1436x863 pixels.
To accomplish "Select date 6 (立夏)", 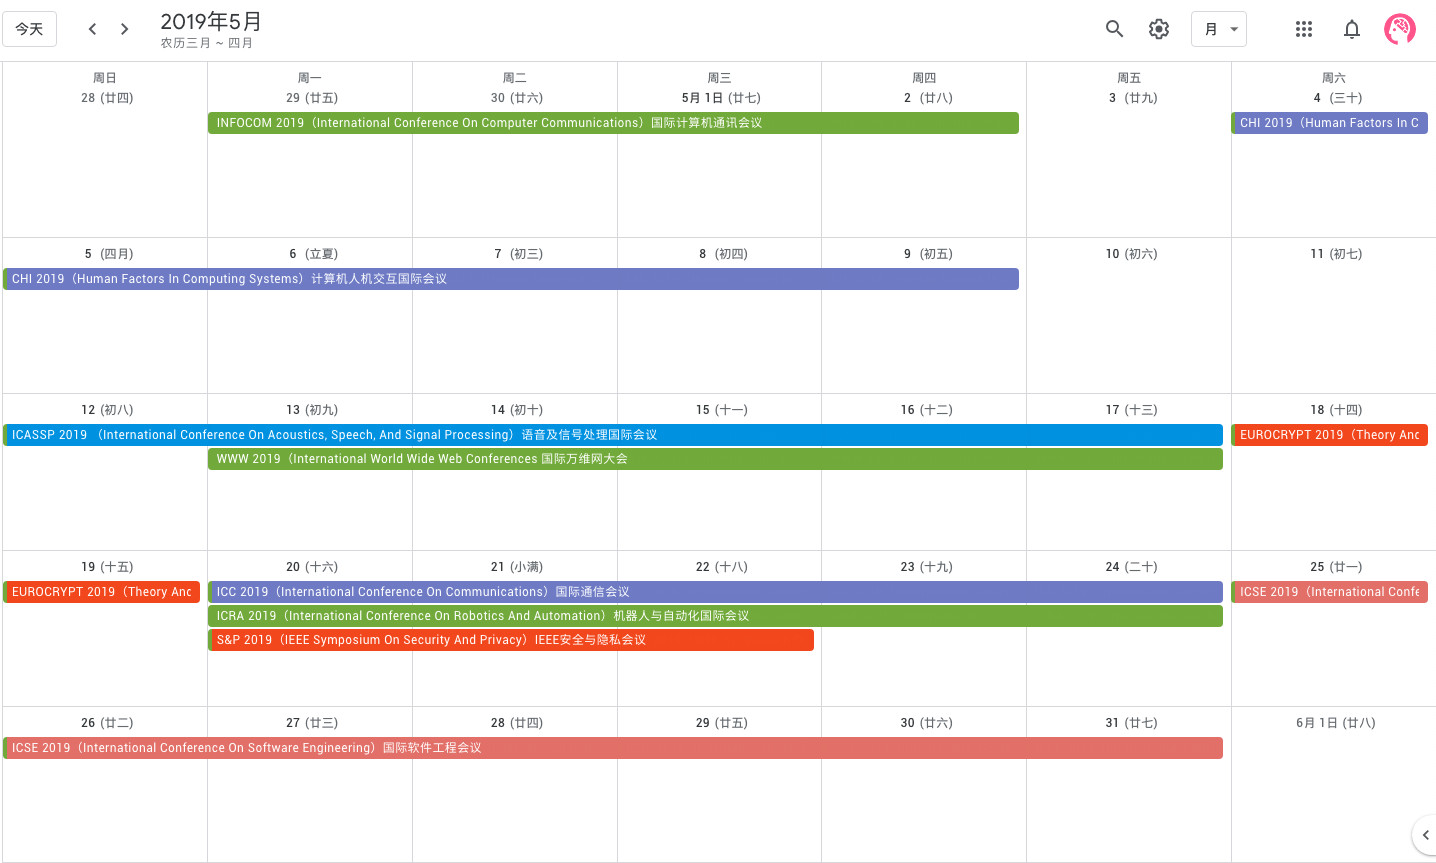I will pyautogui.click(x=314, y=254).
